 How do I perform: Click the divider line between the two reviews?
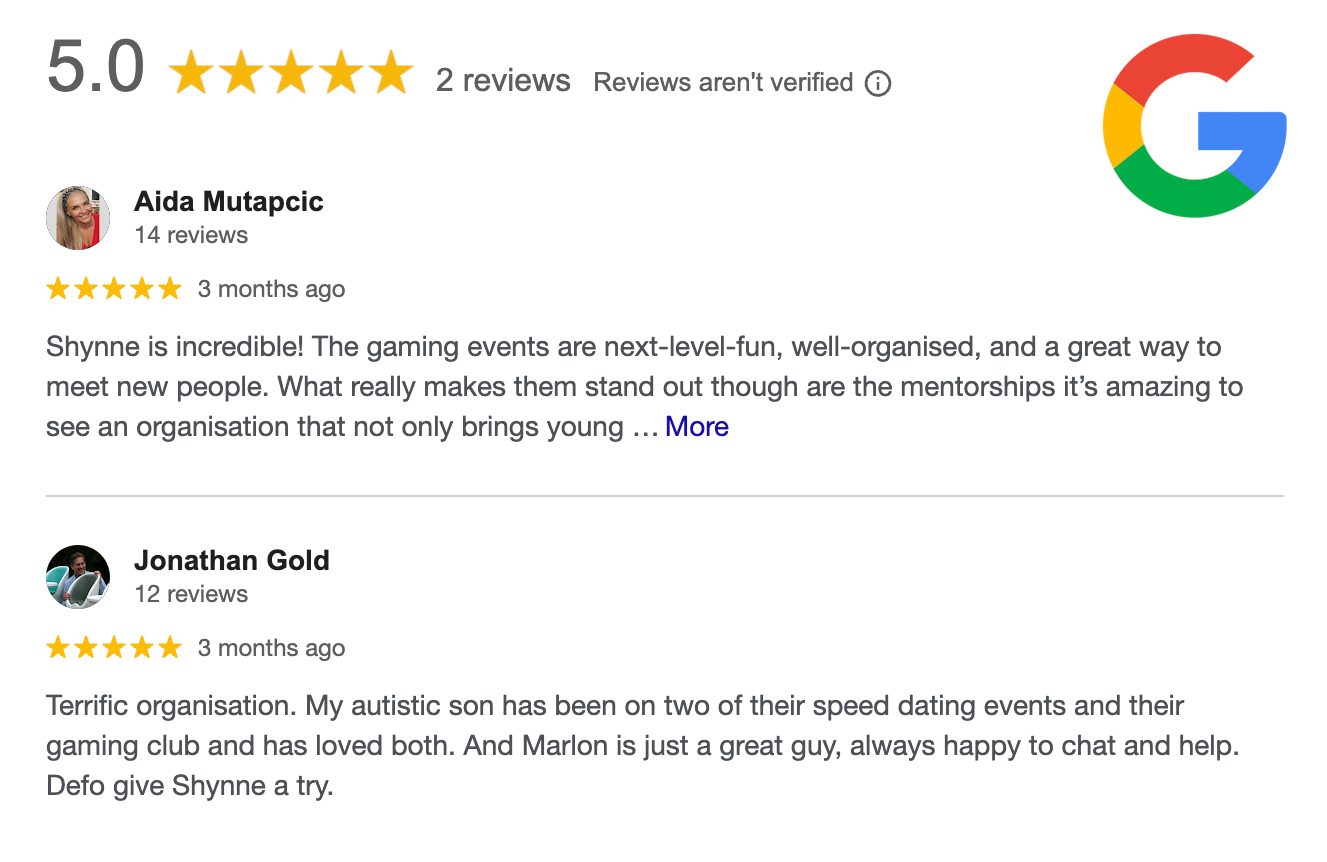(x=664, y=495)
